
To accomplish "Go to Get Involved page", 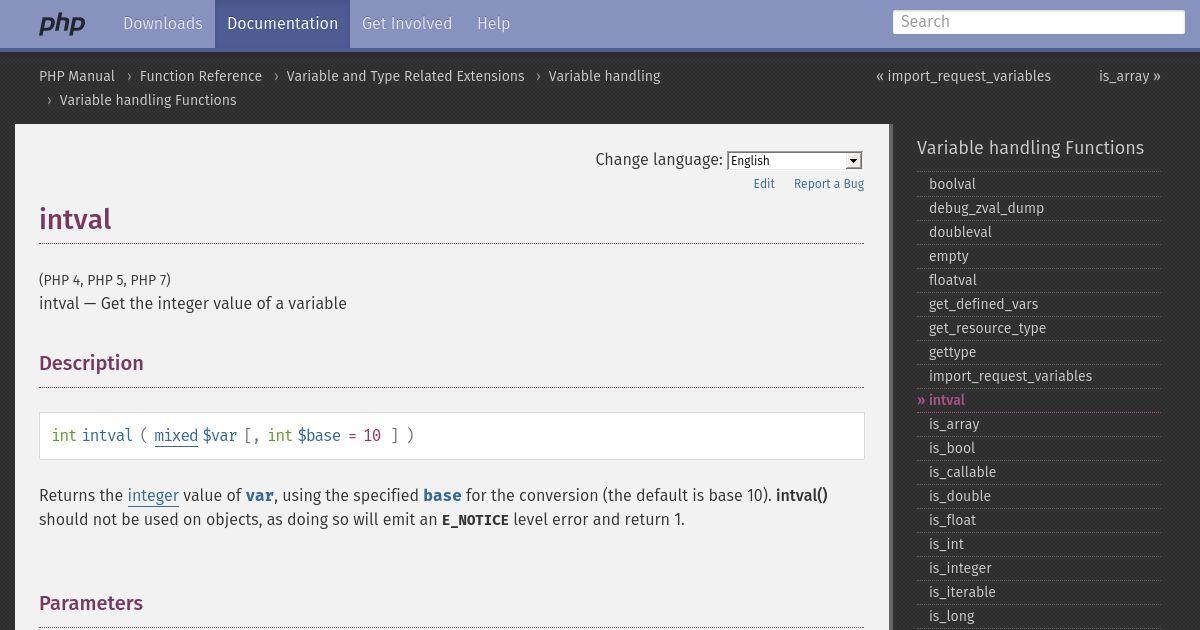I will pos(407,24).
